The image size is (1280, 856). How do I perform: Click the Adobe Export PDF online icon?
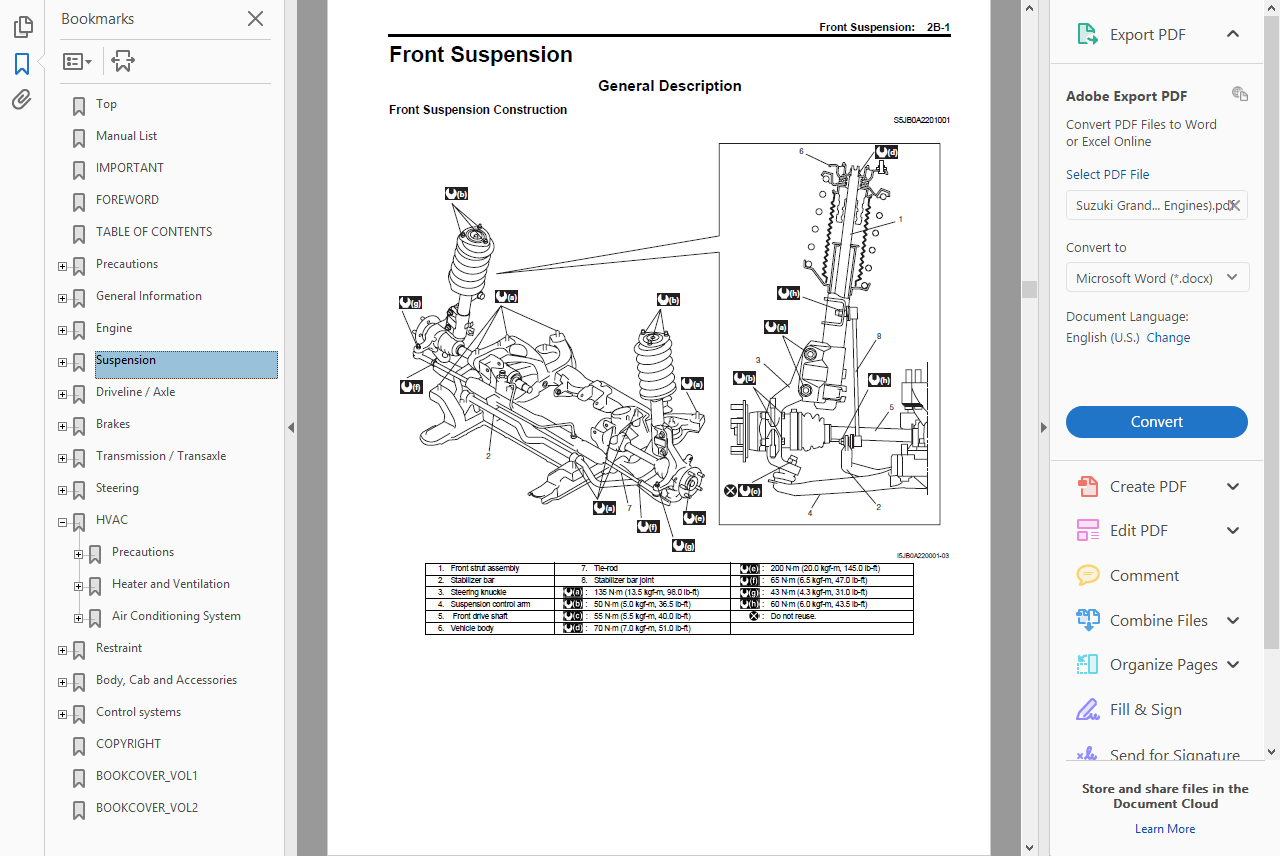(1240, 93)
